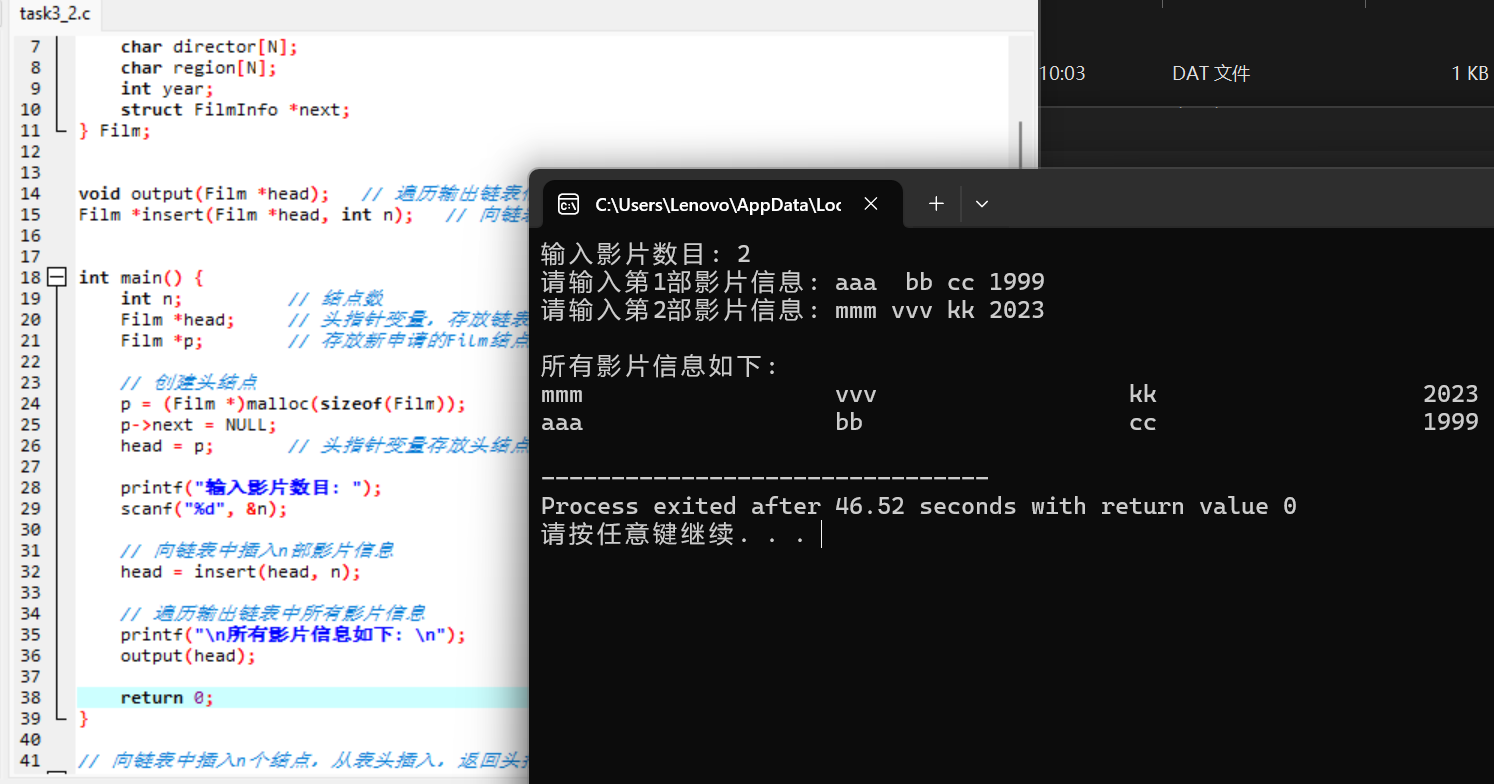1494x784 pixels.
Task: Click the 10:03 time cell in file explorer
Action: tap(1063, 73)
